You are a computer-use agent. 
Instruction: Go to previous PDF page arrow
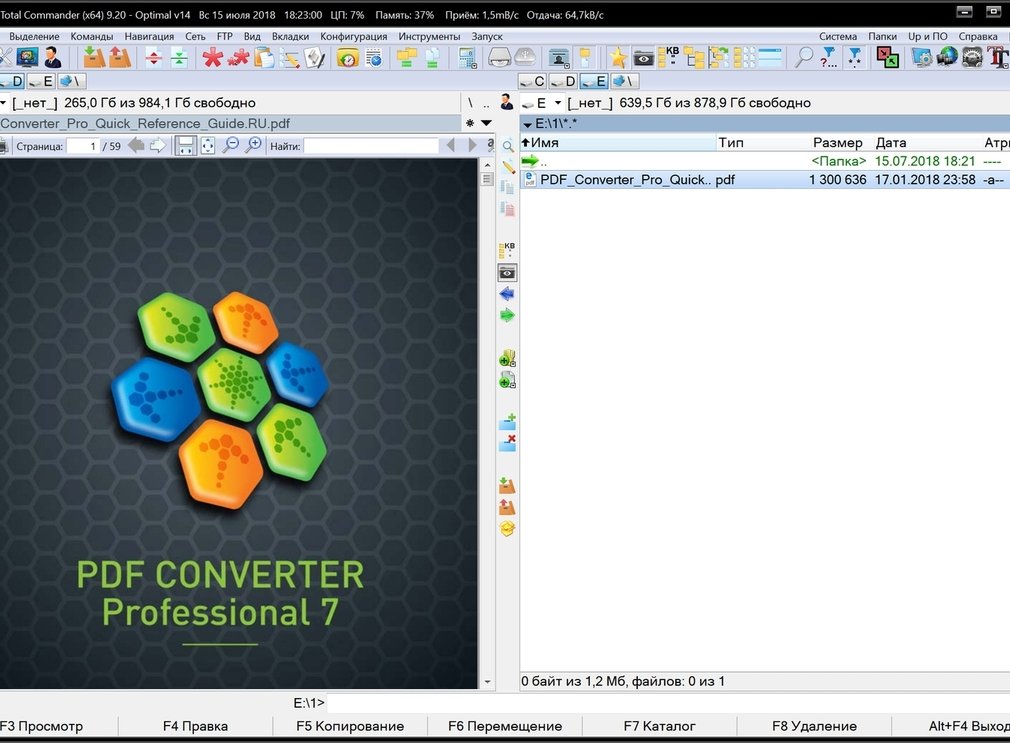tap(136, 146)
